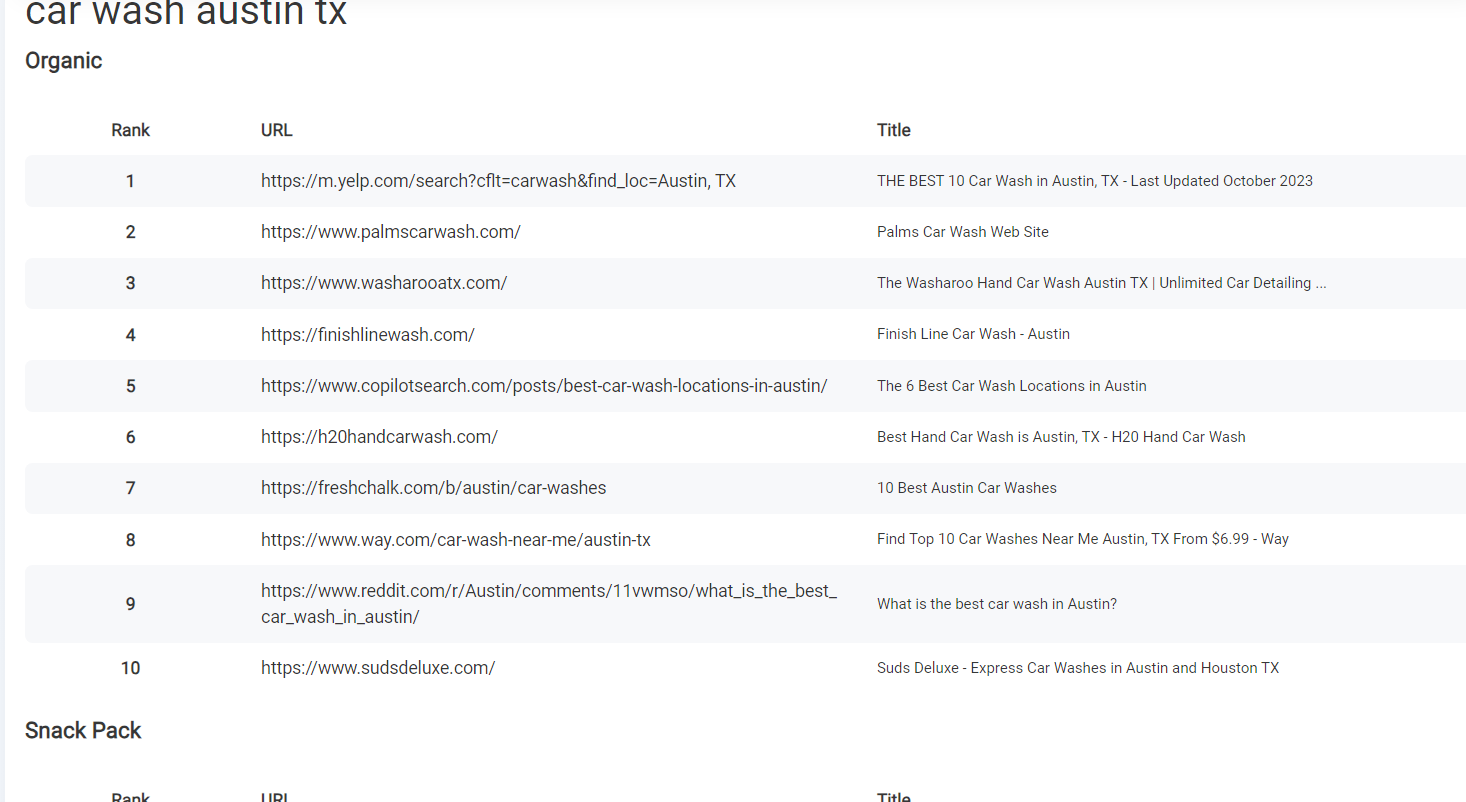Select 'The 6 Best Car Wash Locations in Austin'
Viewport: 1466px width, 802px height.
(x=1012, y=386)
